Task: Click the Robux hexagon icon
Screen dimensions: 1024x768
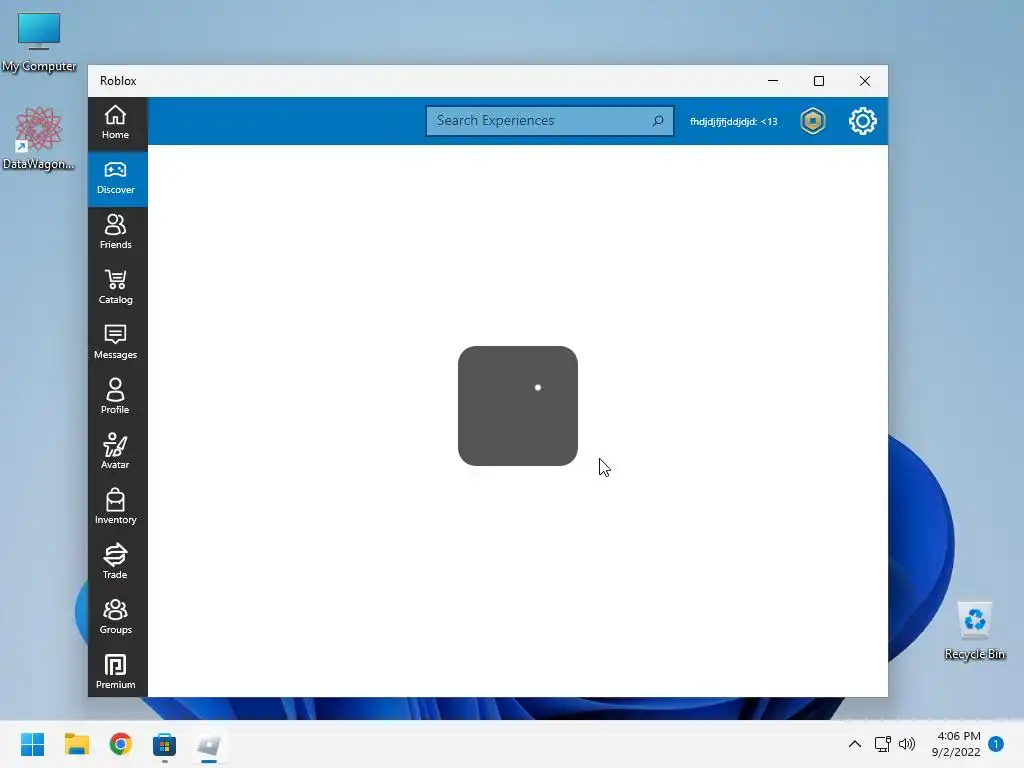Action: pyautogui.click(x=813, y=121)
